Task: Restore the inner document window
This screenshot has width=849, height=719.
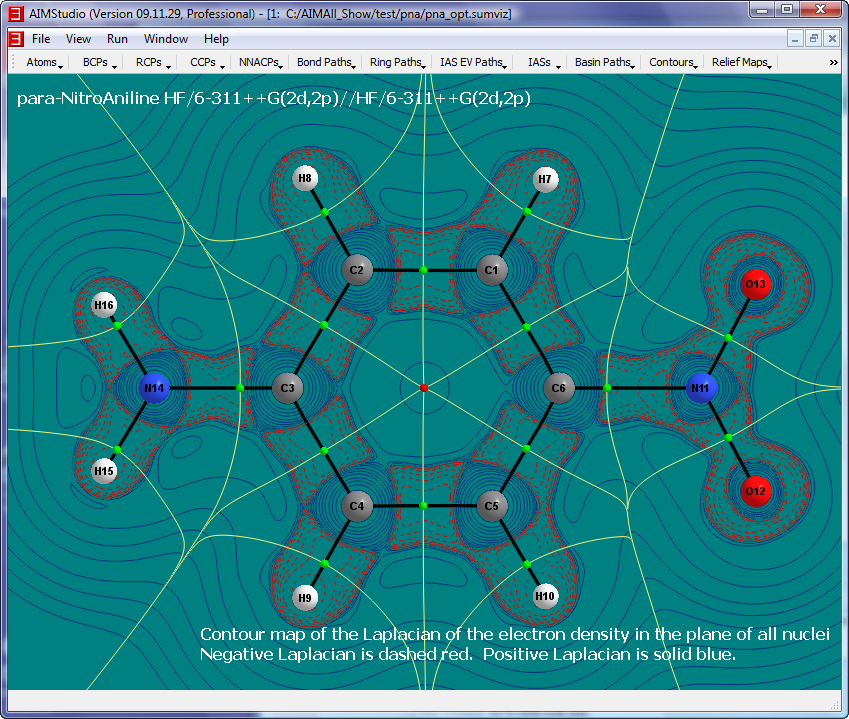Action: tap(814, 39)
